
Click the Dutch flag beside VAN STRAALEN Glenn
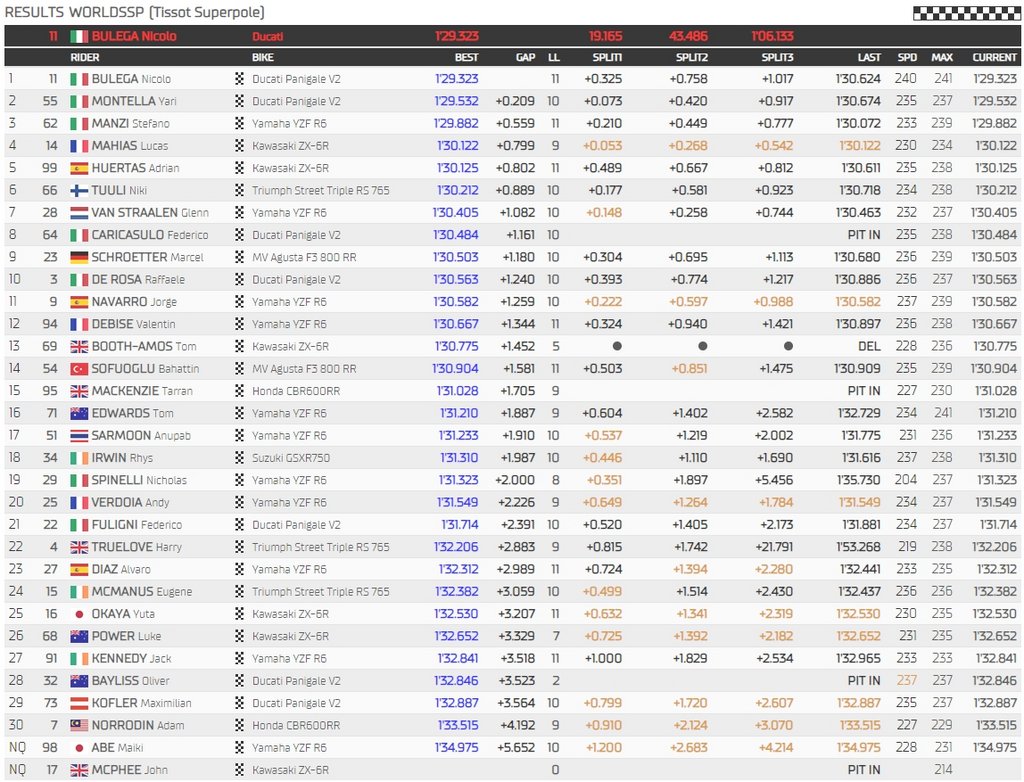tap(79, 213)
